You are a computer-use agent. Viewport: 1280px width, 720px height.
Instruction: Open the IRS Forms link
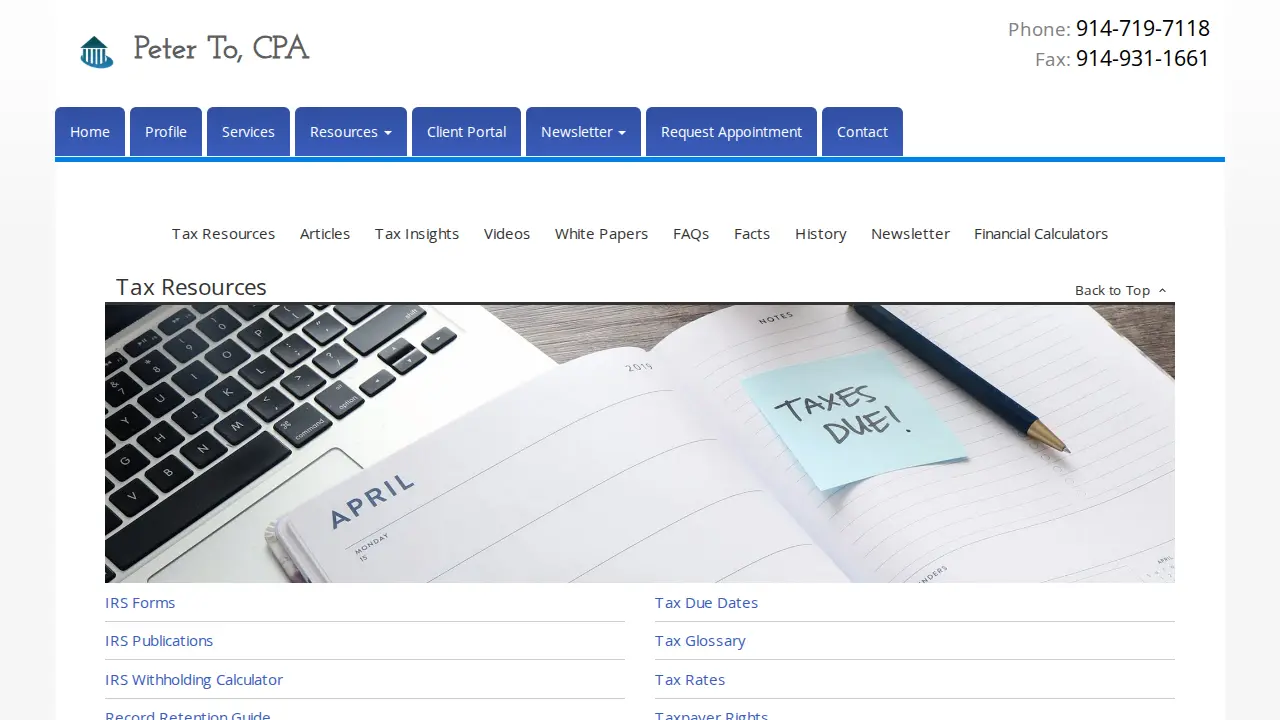click(140, 603)
